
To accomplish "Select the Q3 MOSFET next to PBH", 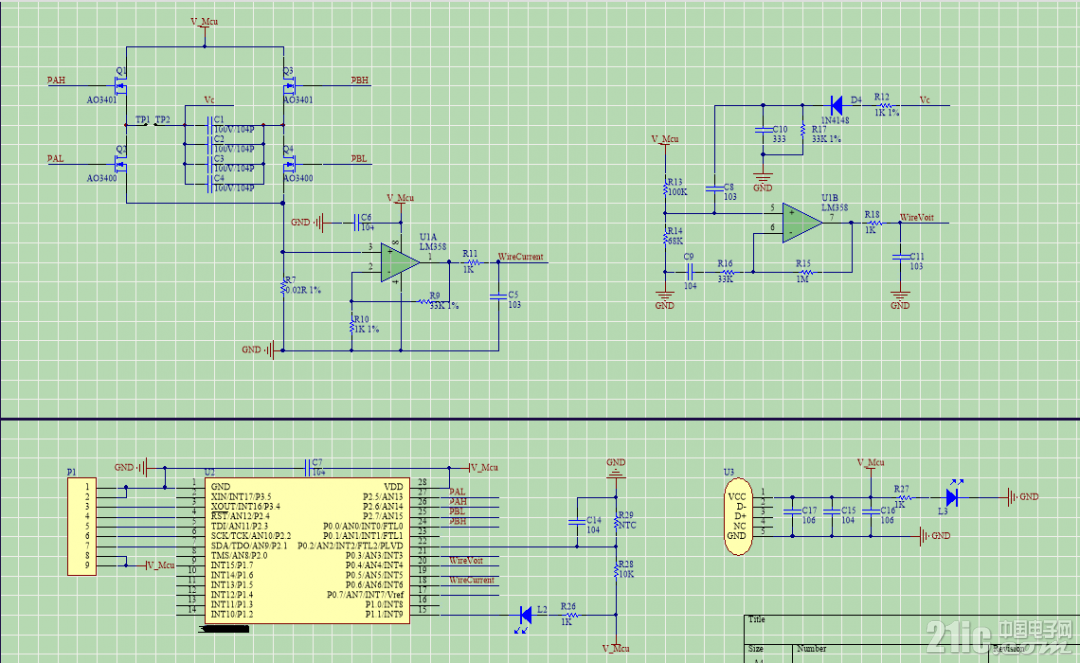I will pyautogui.click(x=289, y=85).
